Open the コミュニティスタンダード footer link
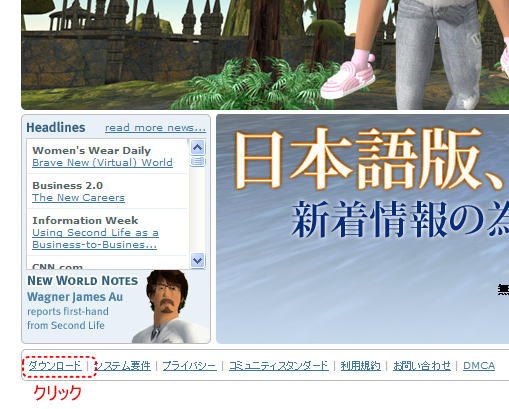509x409 pixels. point(279,366)
